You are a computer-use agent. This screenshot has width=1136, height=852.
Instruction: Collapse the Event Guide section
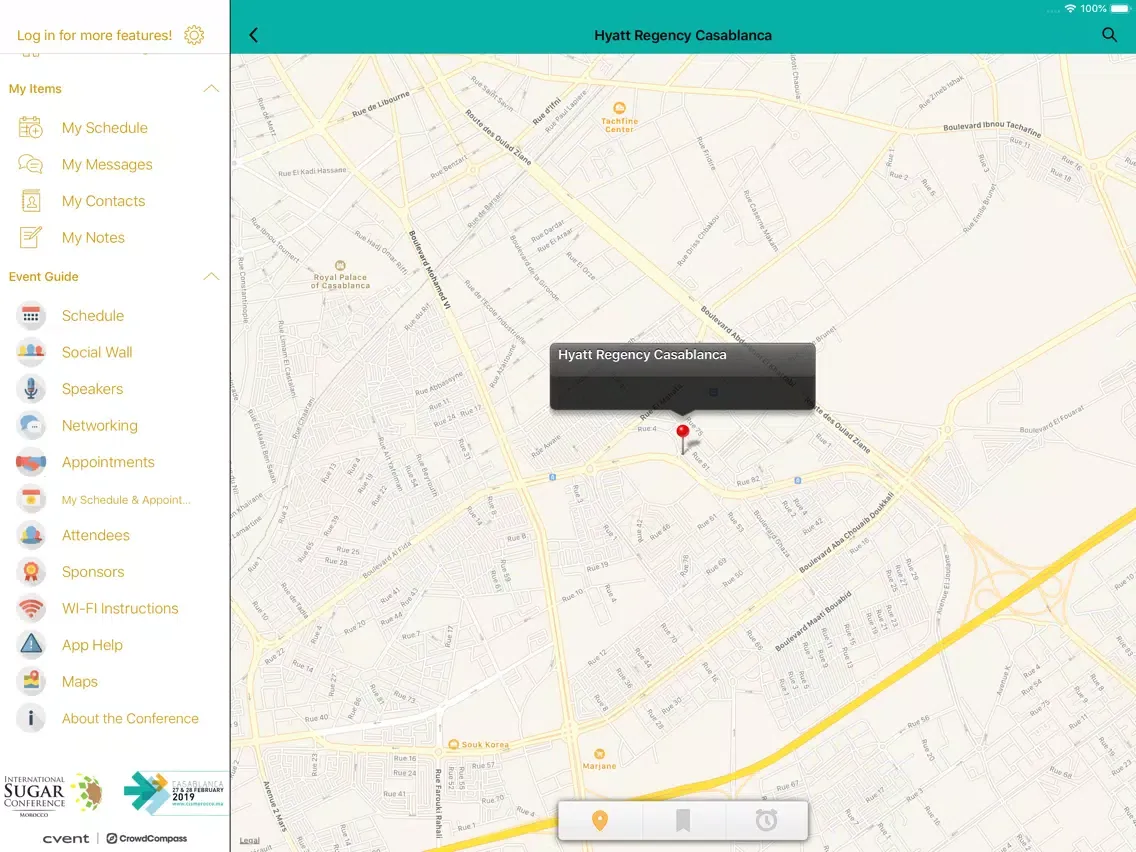point(211,276)
